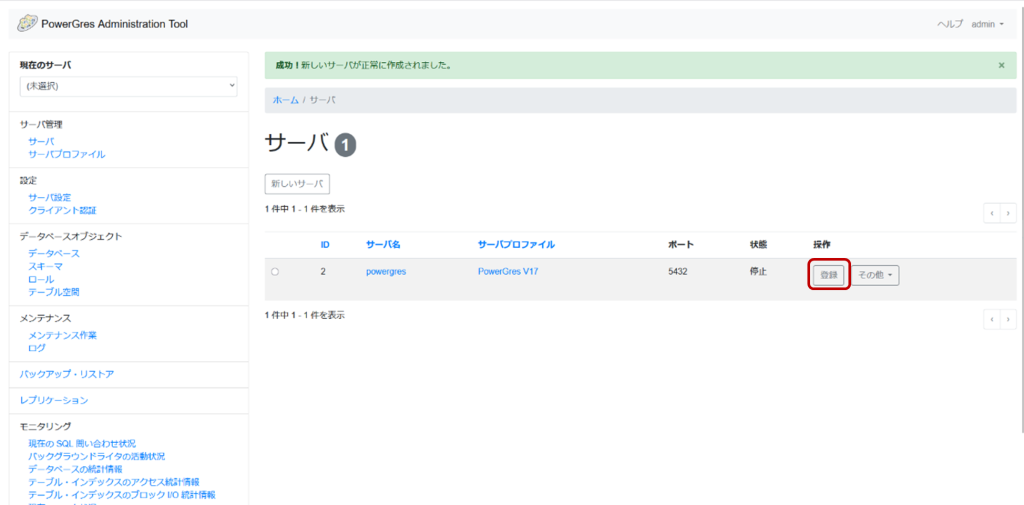The height and width of the screenshot is (505, 1024).
Task: Open サーバ in the sidebar
Action: coord(41,142)
